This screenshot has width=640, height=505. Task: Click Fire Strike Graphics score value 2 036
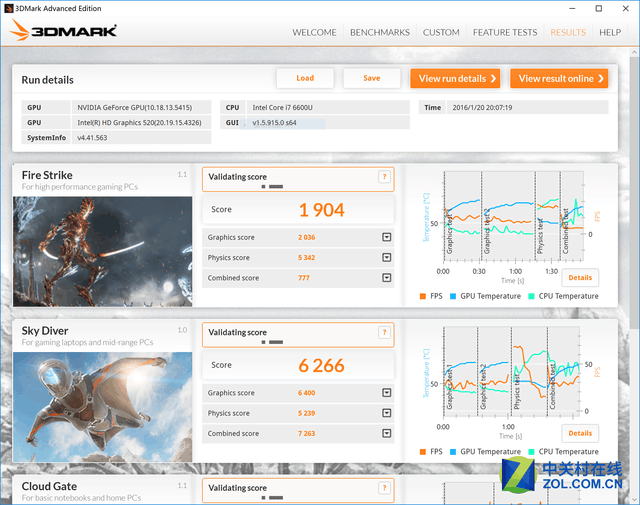pyautogui.click(x=307, y=237)
